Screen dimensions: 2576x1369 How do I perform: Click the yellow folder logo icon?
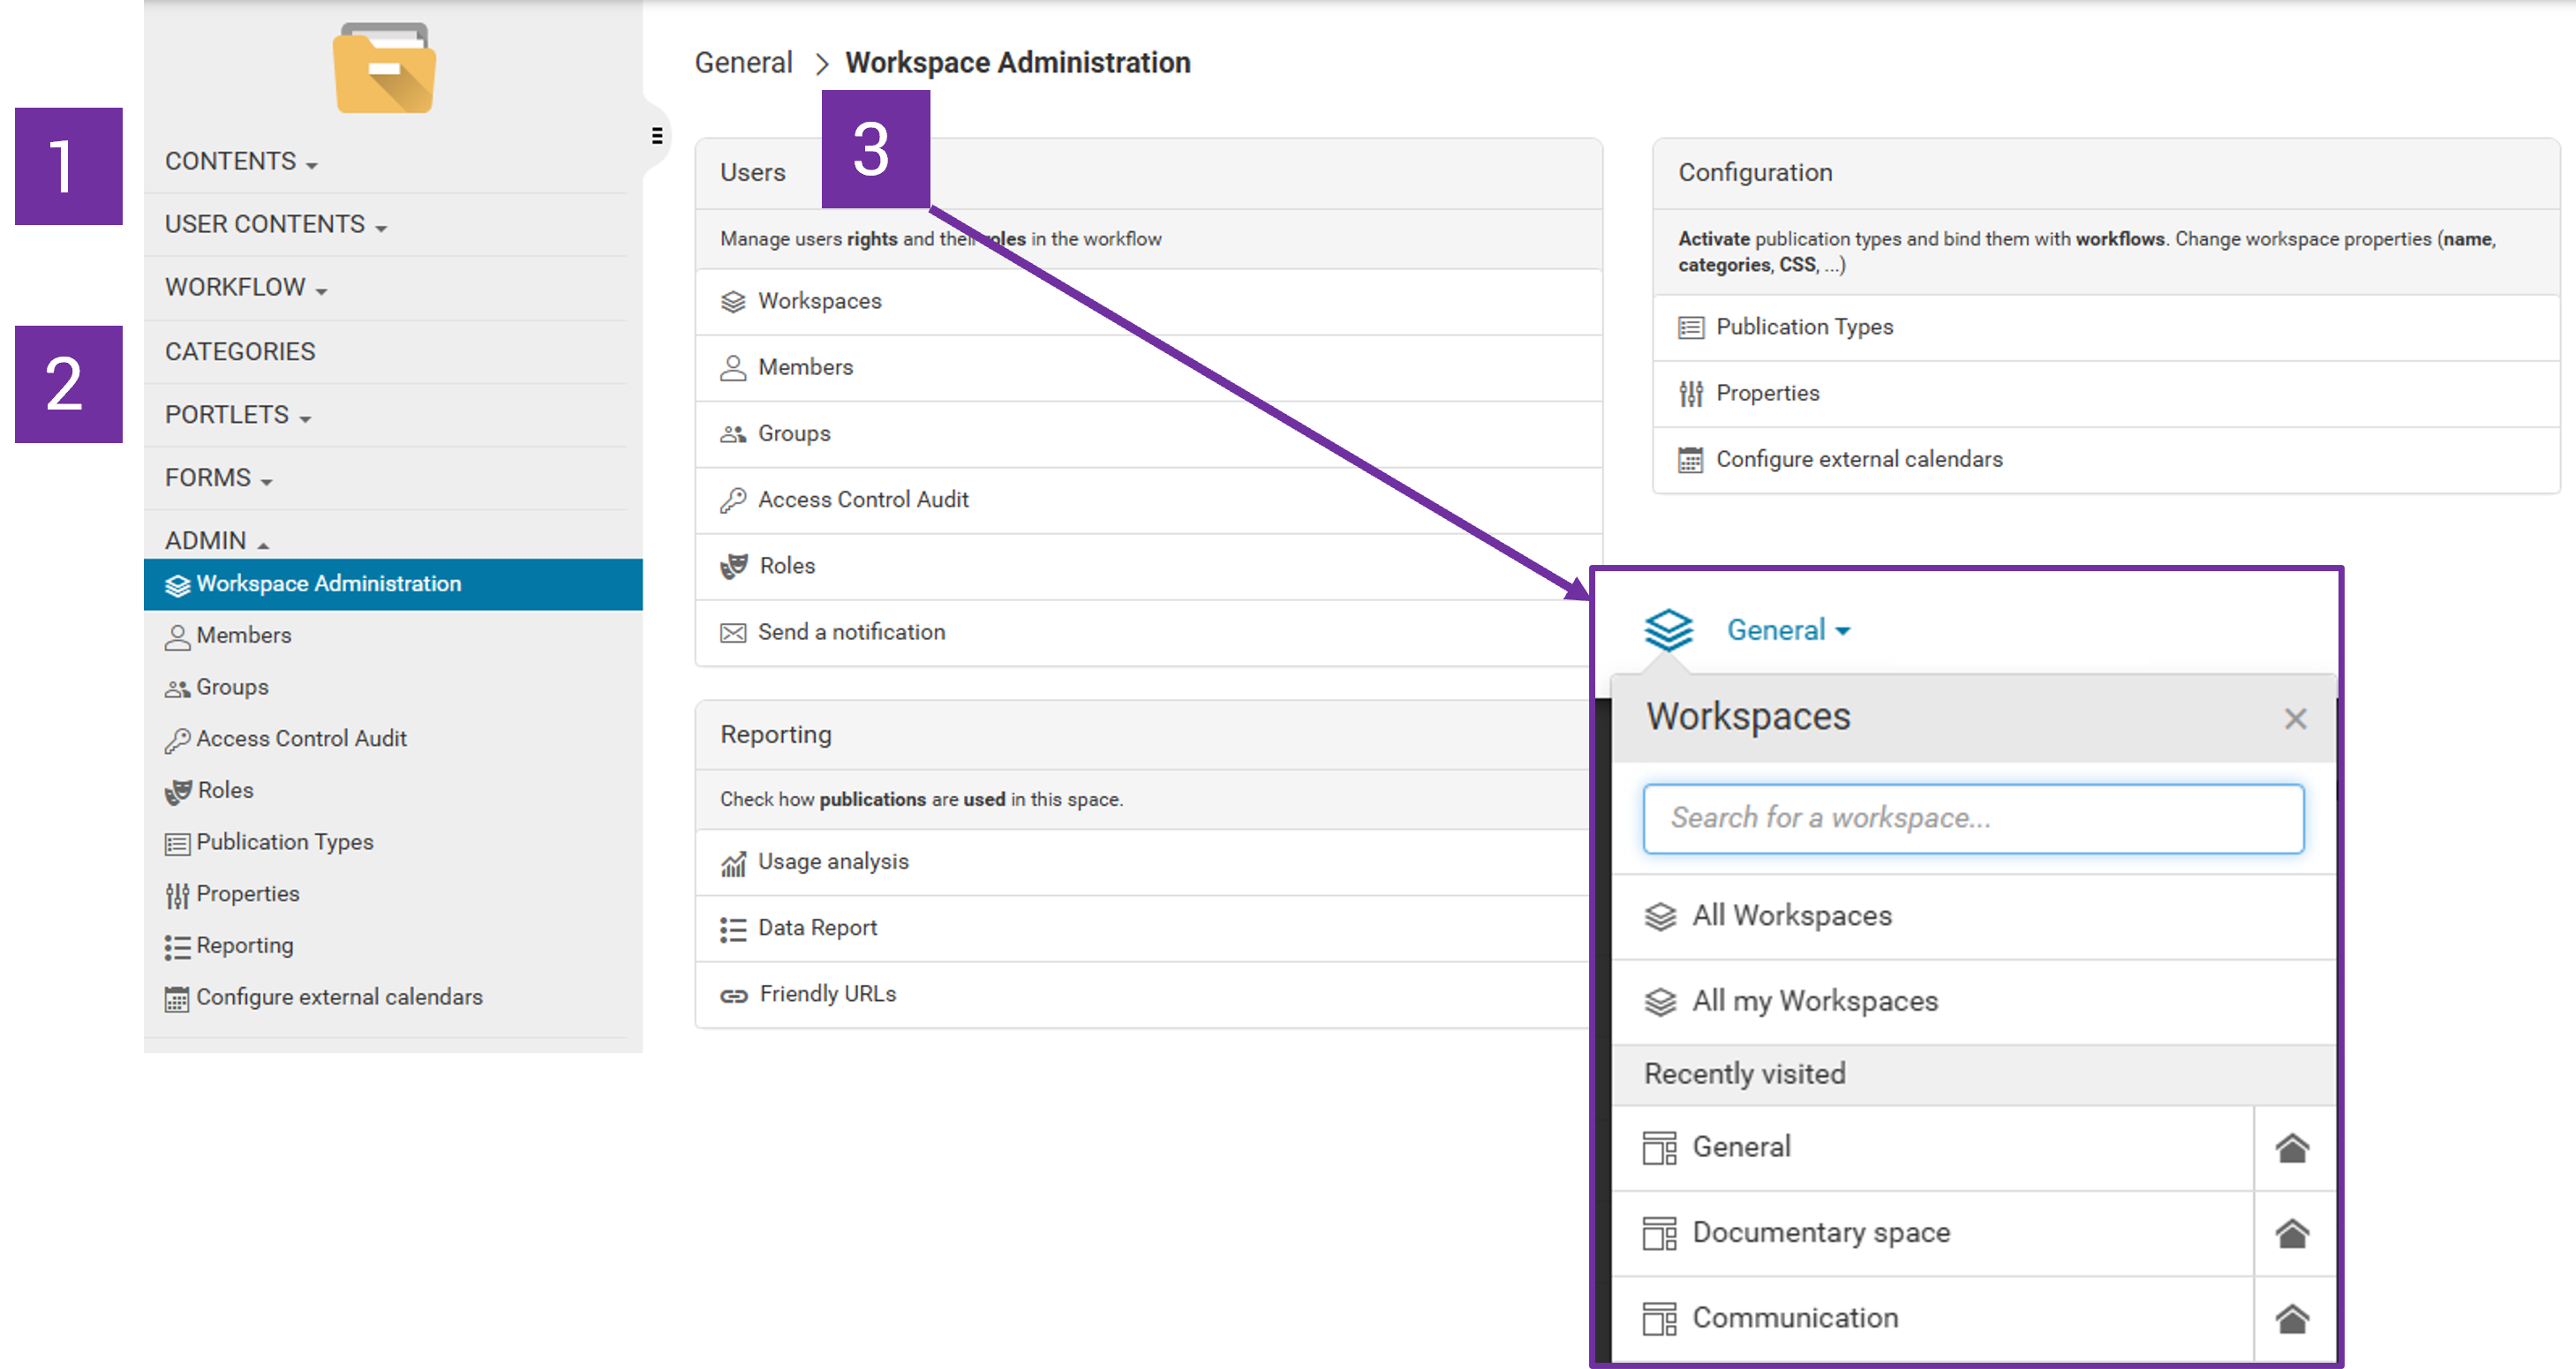point(385,68)
